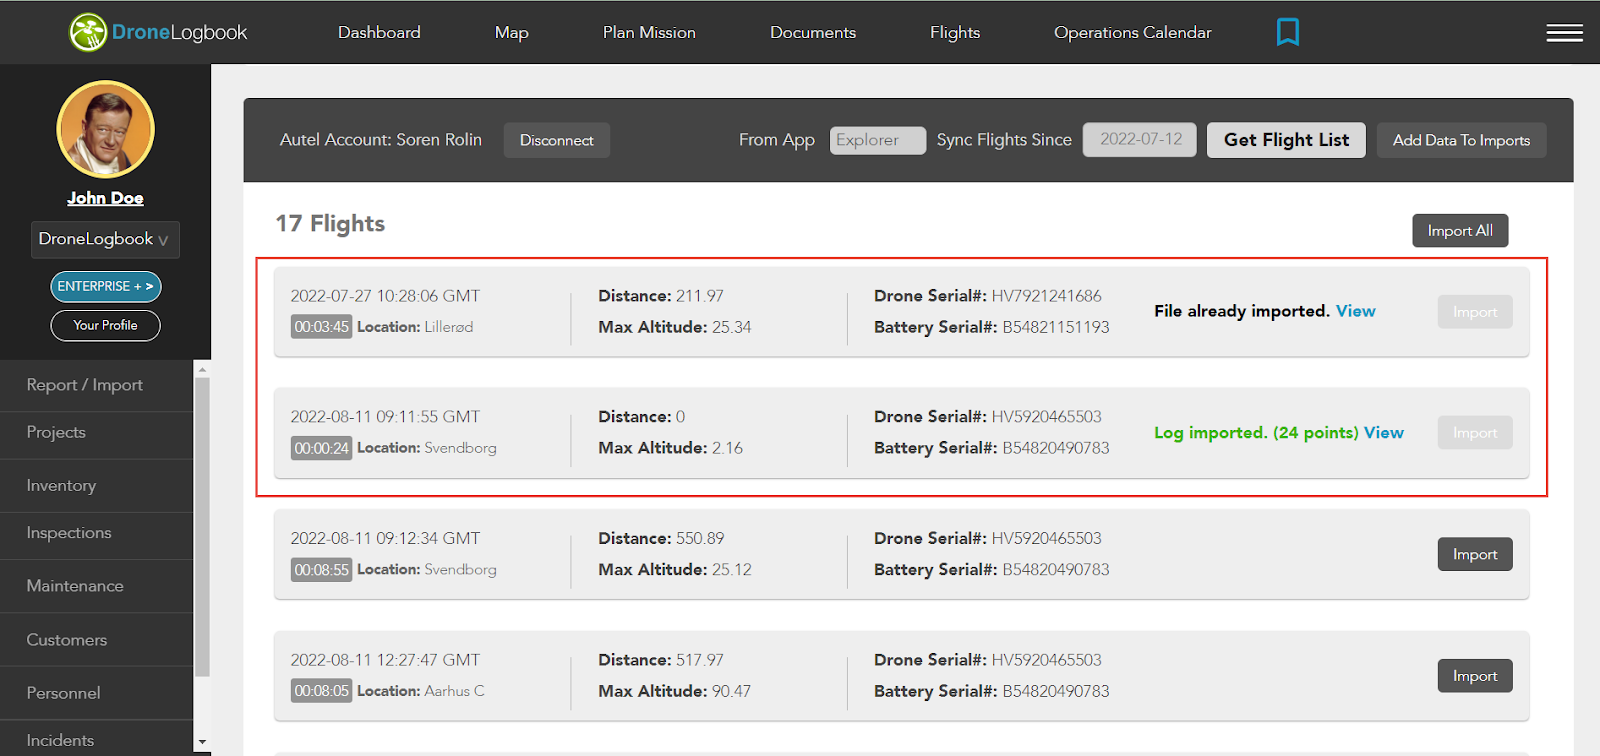
Task: Click Max Altitude: 90.47 value
Action: click(731, 691)
